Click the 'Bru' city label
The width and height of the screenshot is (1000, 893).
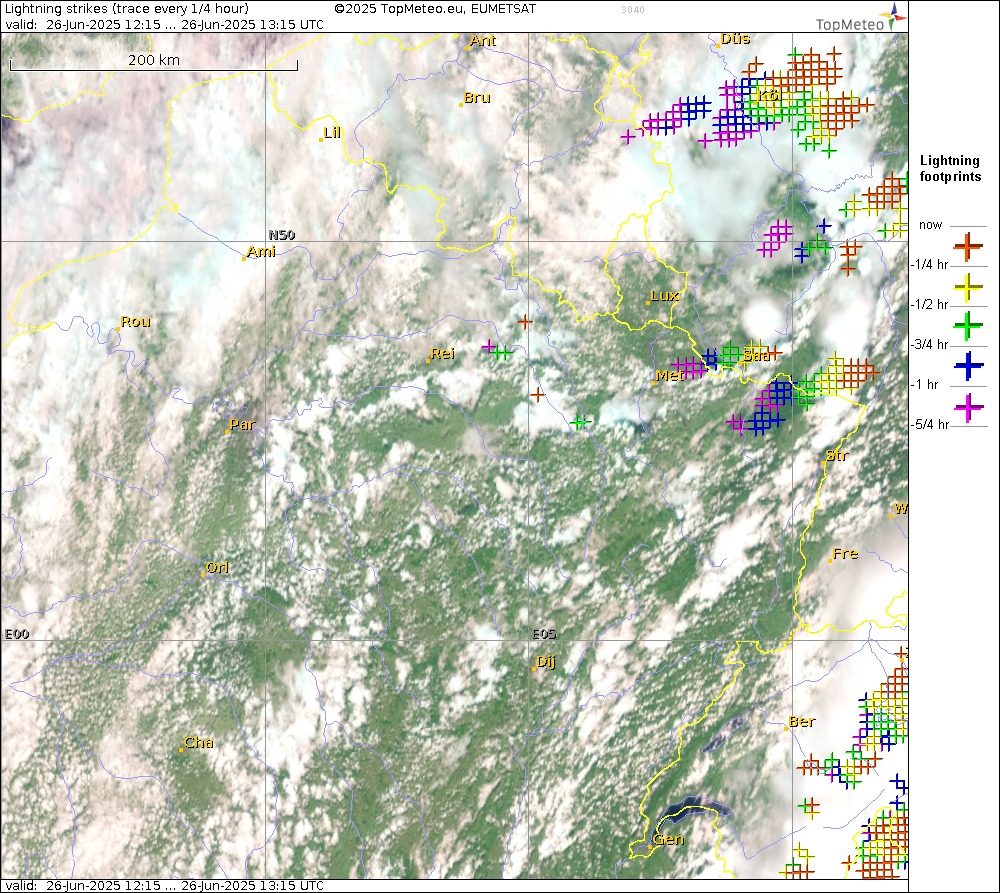476,98
